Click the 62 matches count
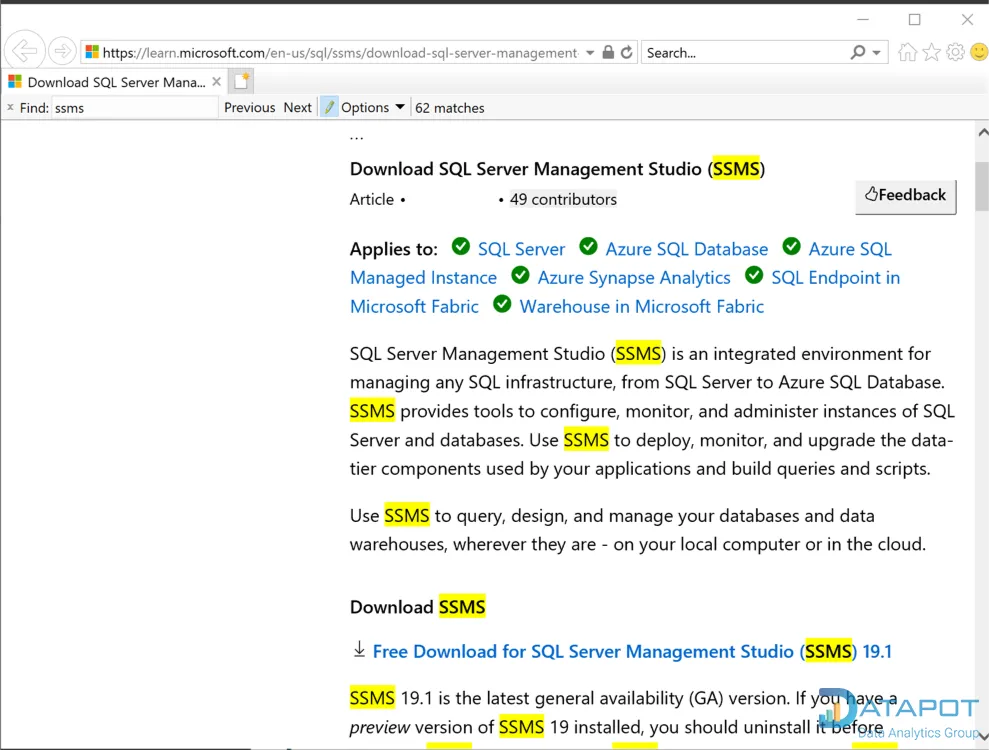 (450, 108)
